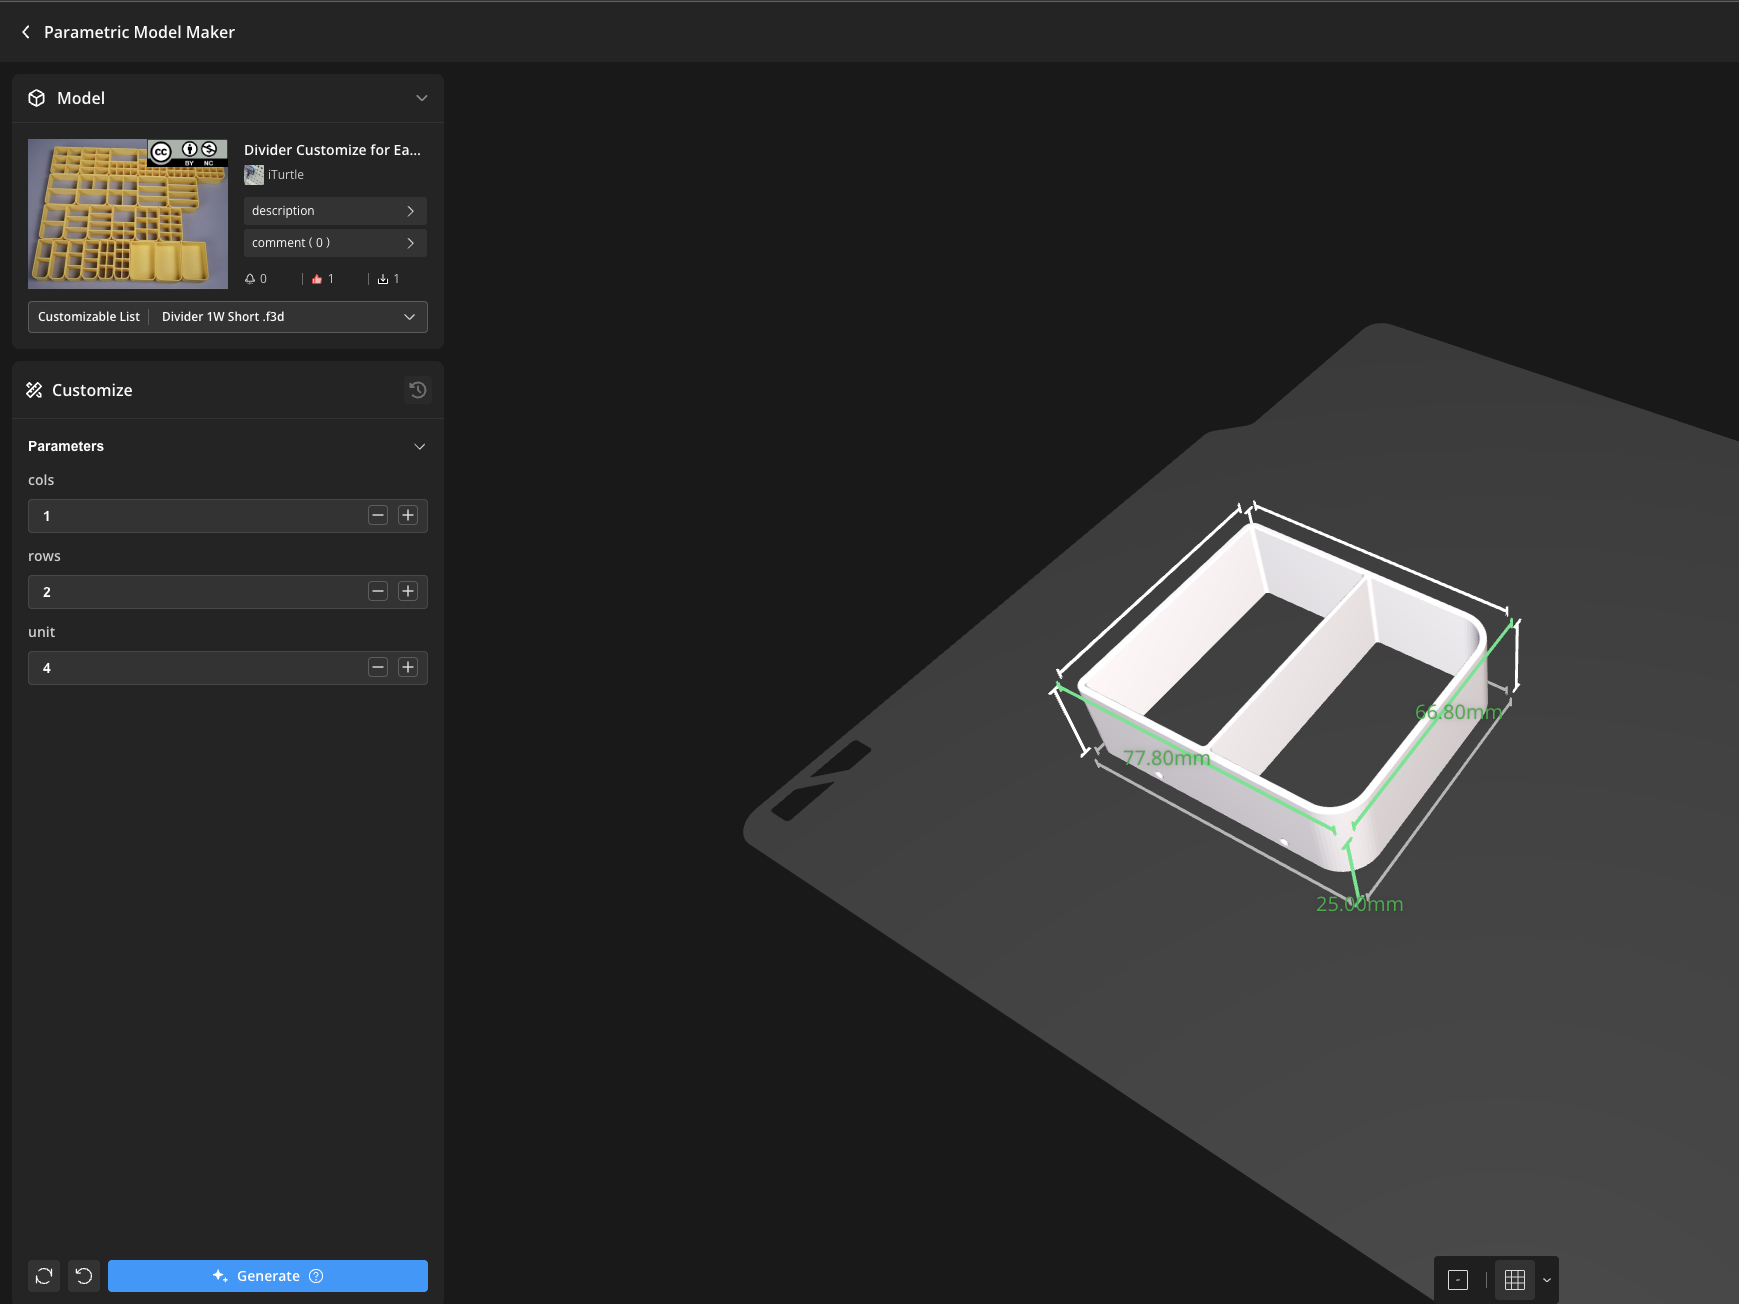Open customization history
1739x1304 pixels.
tap(418, 390)
